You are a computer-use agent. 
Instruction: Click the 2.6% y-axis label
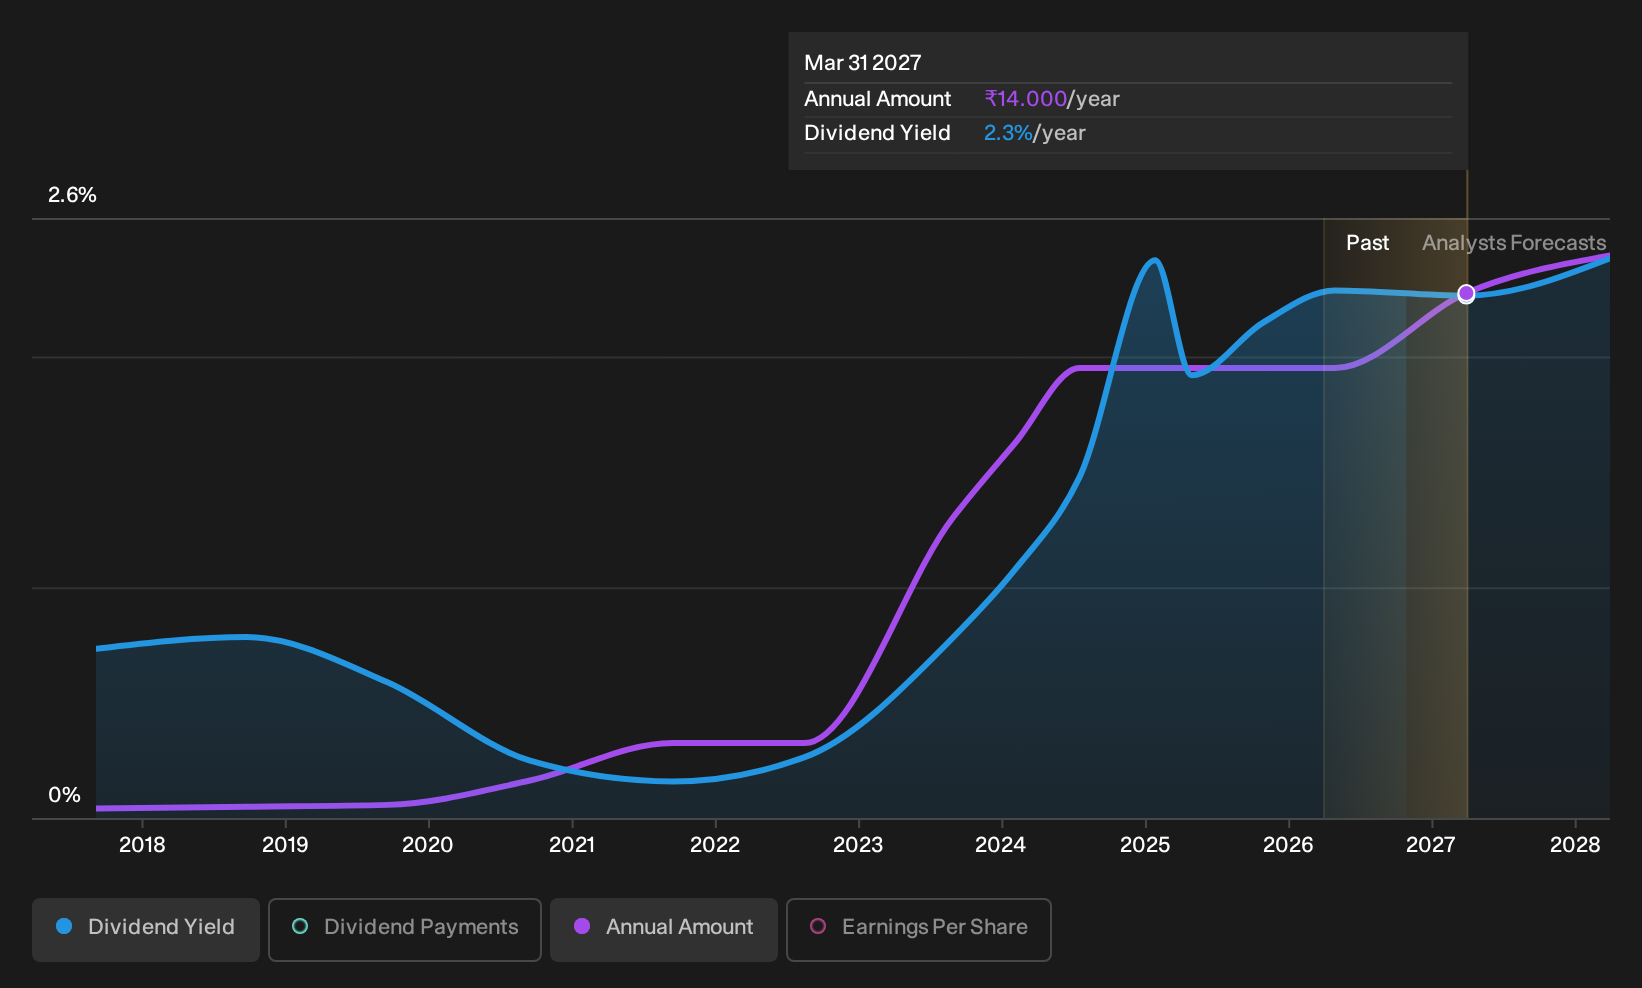point(72,195)
